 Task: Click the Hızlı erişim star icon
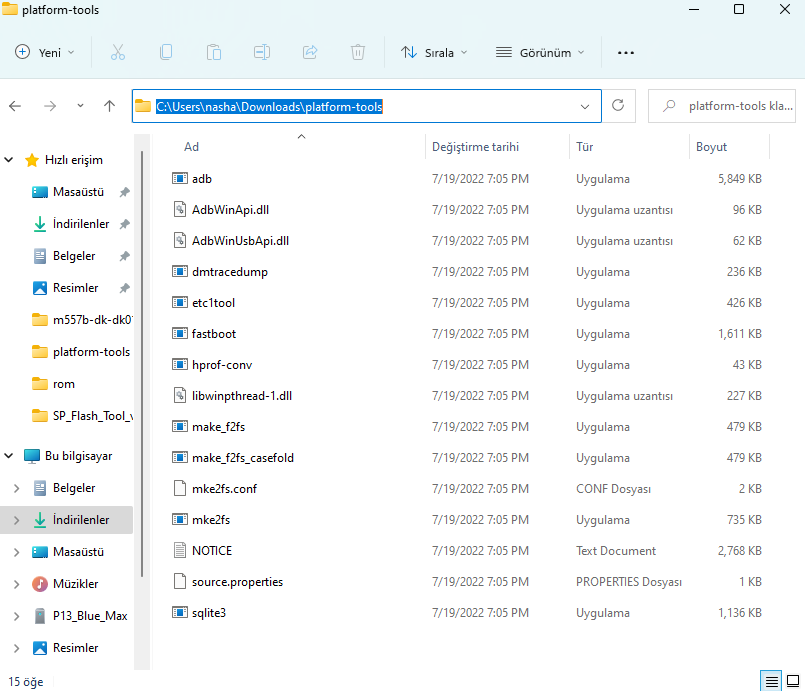click(x=32, y=160)
